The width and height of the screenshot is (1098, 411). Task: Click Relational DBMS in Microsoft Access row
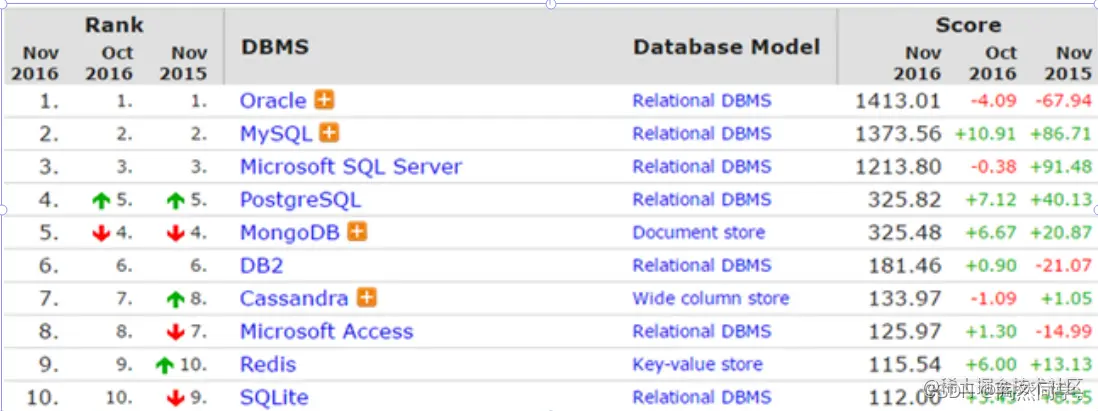(702, 331)
